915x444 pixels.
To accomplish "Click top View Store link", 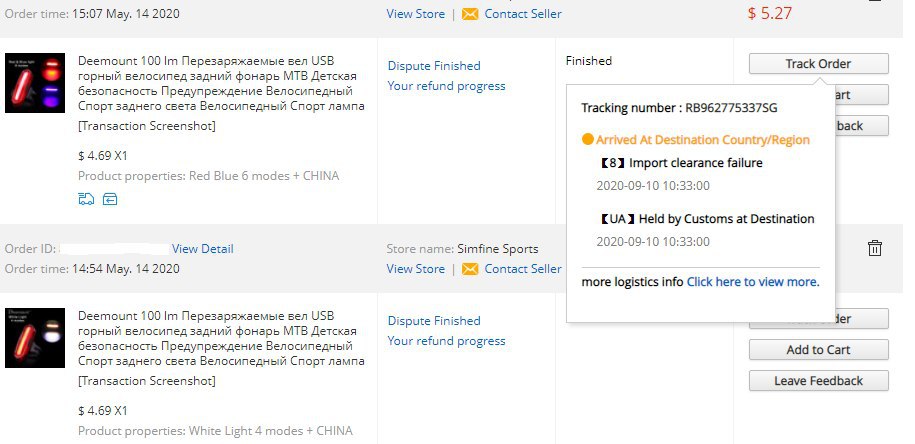I will (x=415, y=14).
